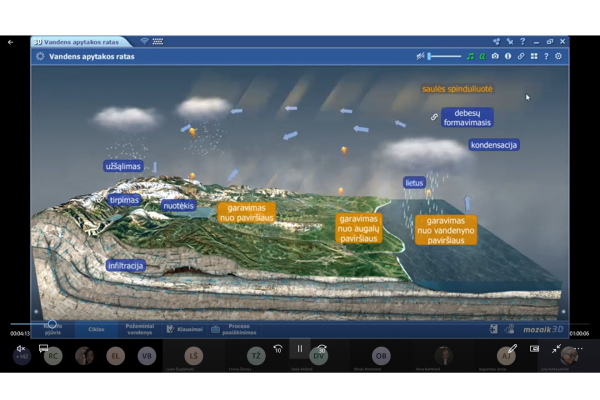Take a snapshot with the camera icon
This screenshot has height=400, width=600.
pyautogui.click(x=495, y=56)
